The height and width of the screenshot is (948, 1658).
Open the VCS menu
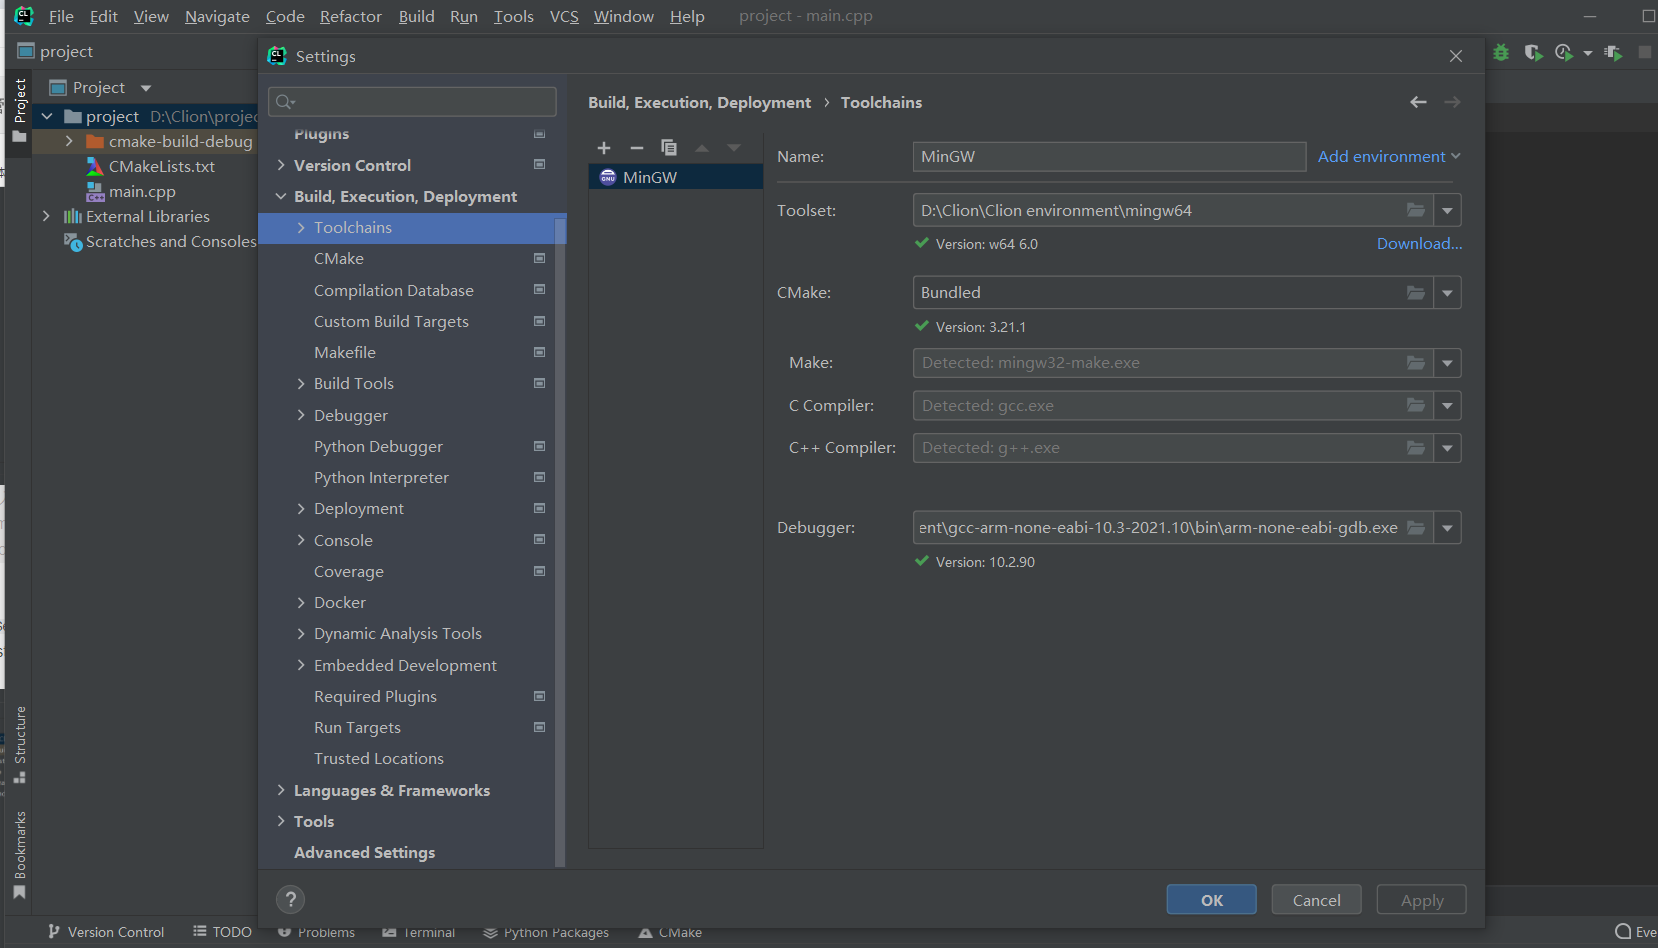(x=564, y=16)
